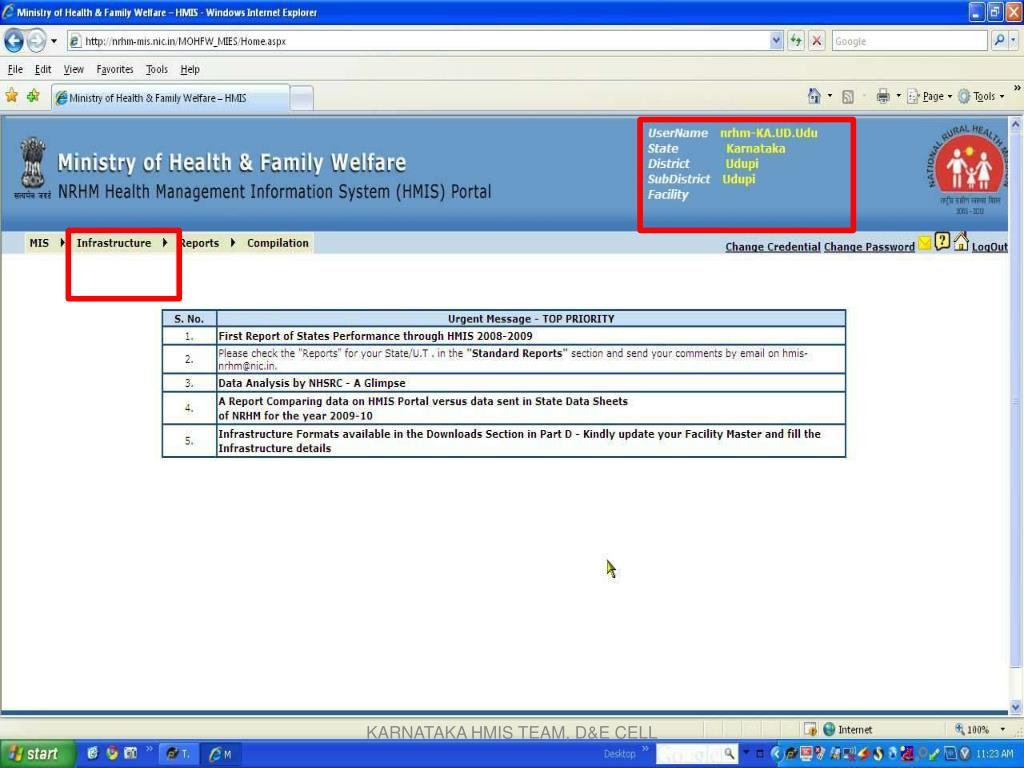Open the Favorites menu

pyautogui.click(x=114, y=69)
